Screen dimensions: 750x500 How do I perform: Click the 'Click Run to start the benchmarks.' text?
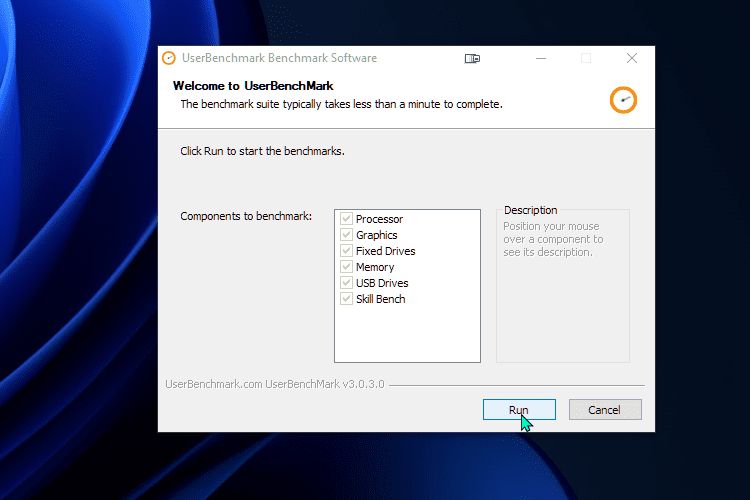(x=262, y=151)
